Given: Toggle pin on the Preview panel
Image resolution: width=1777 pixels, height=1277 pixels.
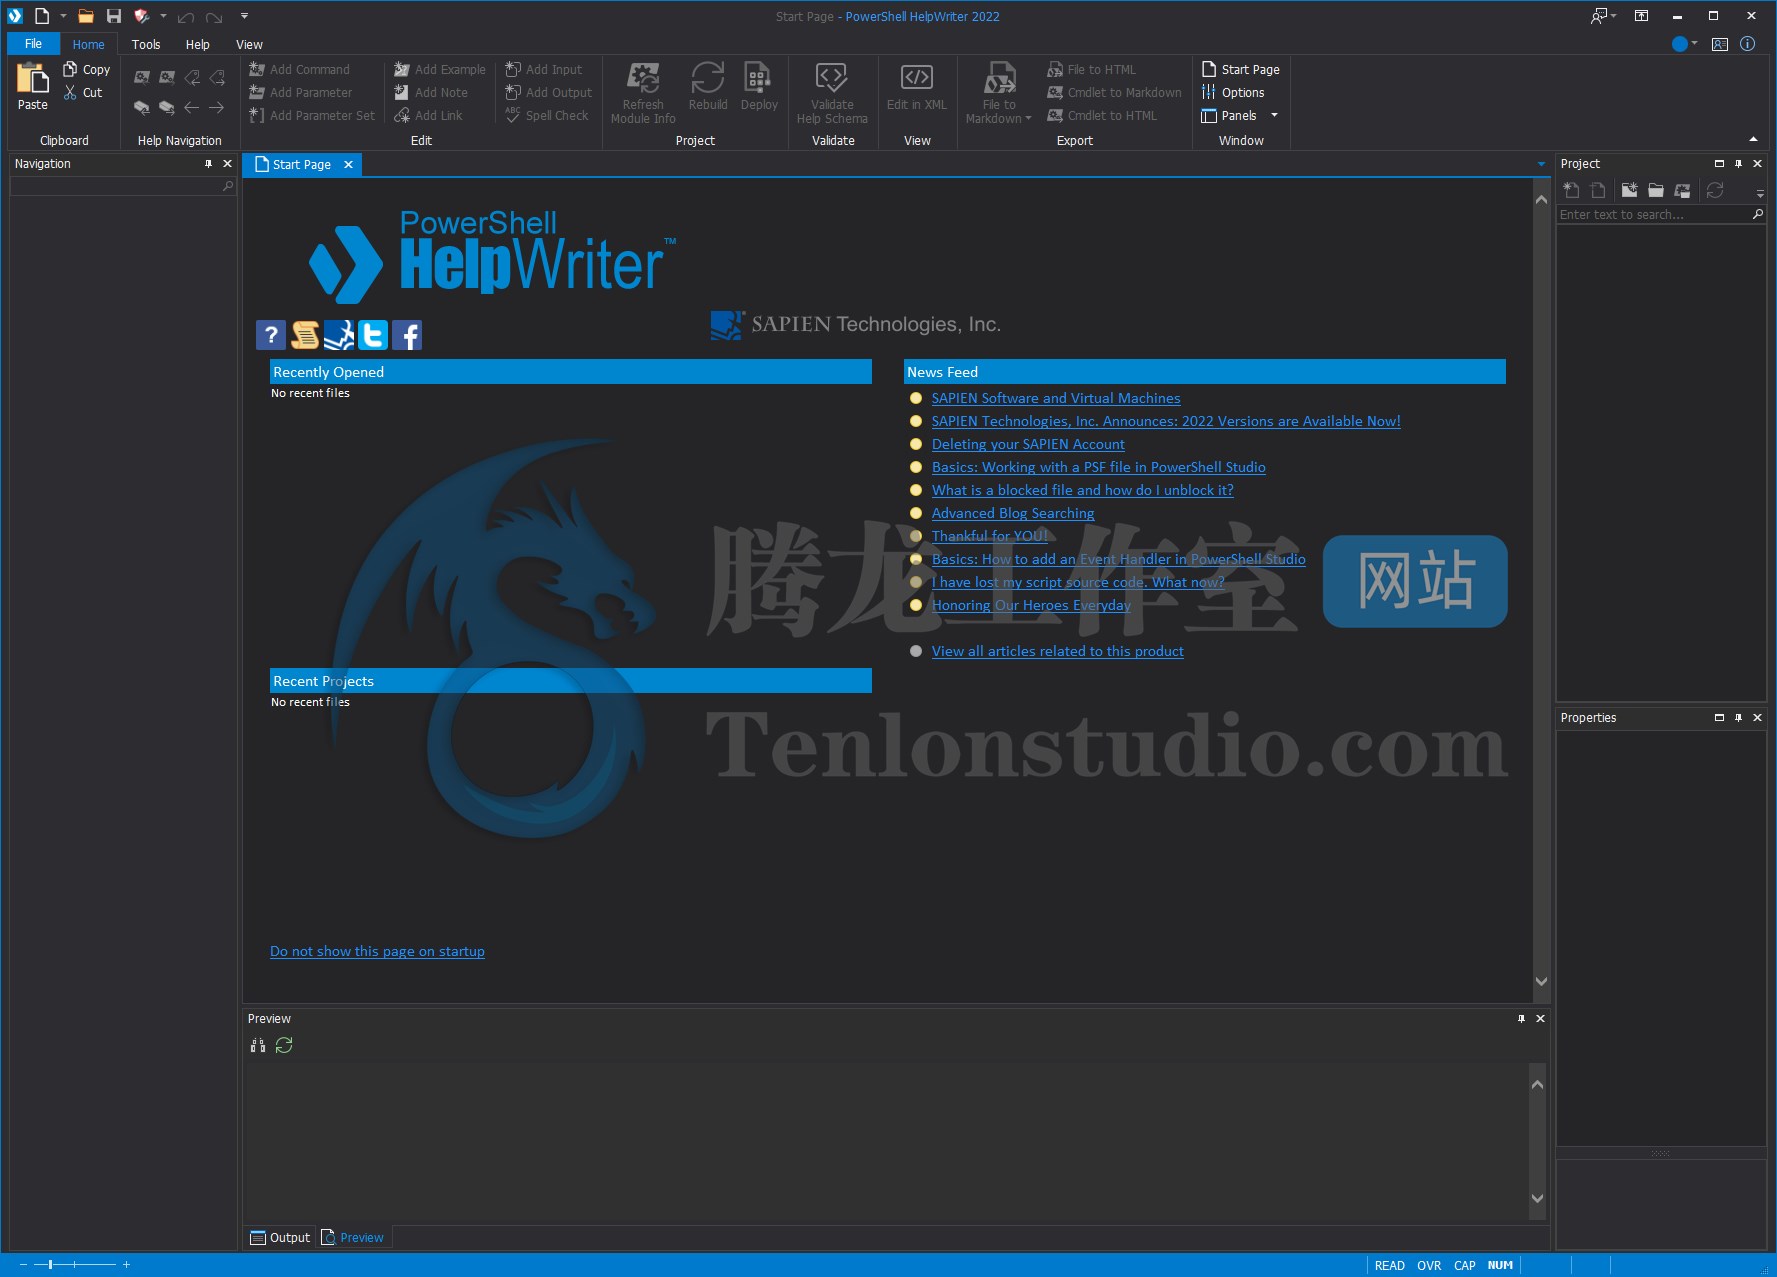Looking at the screenshot, I should [x=1521, y=1018].
